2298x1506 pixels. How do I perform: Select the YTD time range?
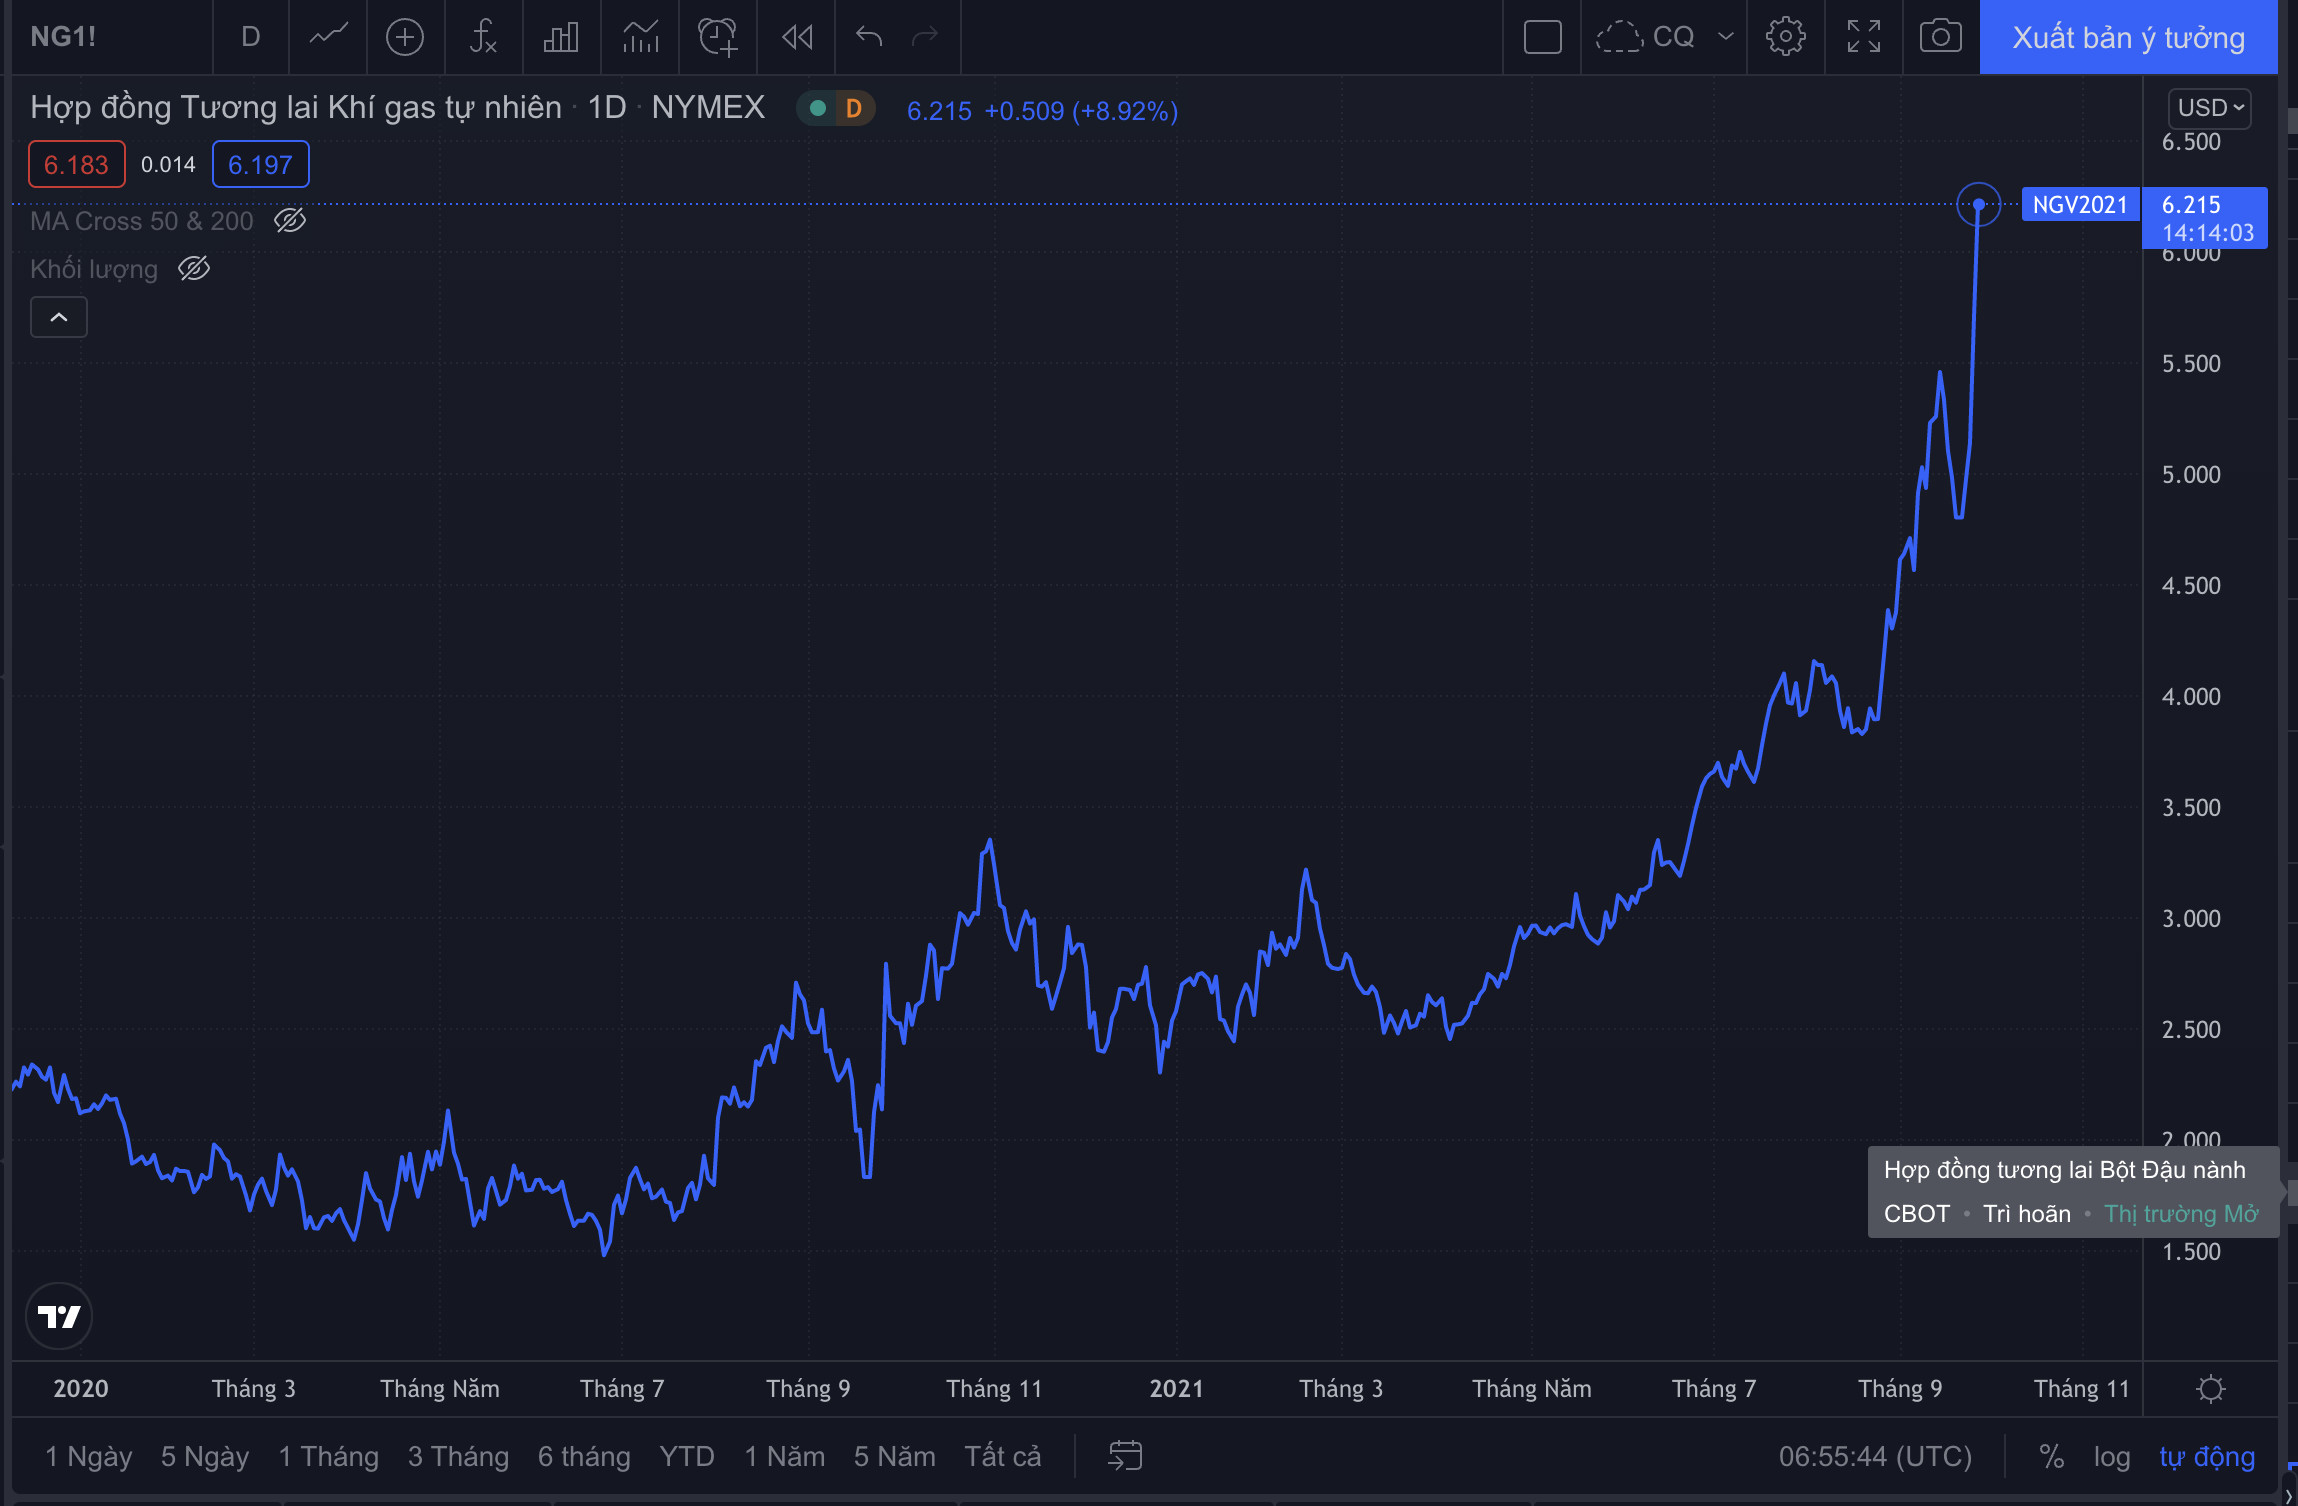(687, 1457)
